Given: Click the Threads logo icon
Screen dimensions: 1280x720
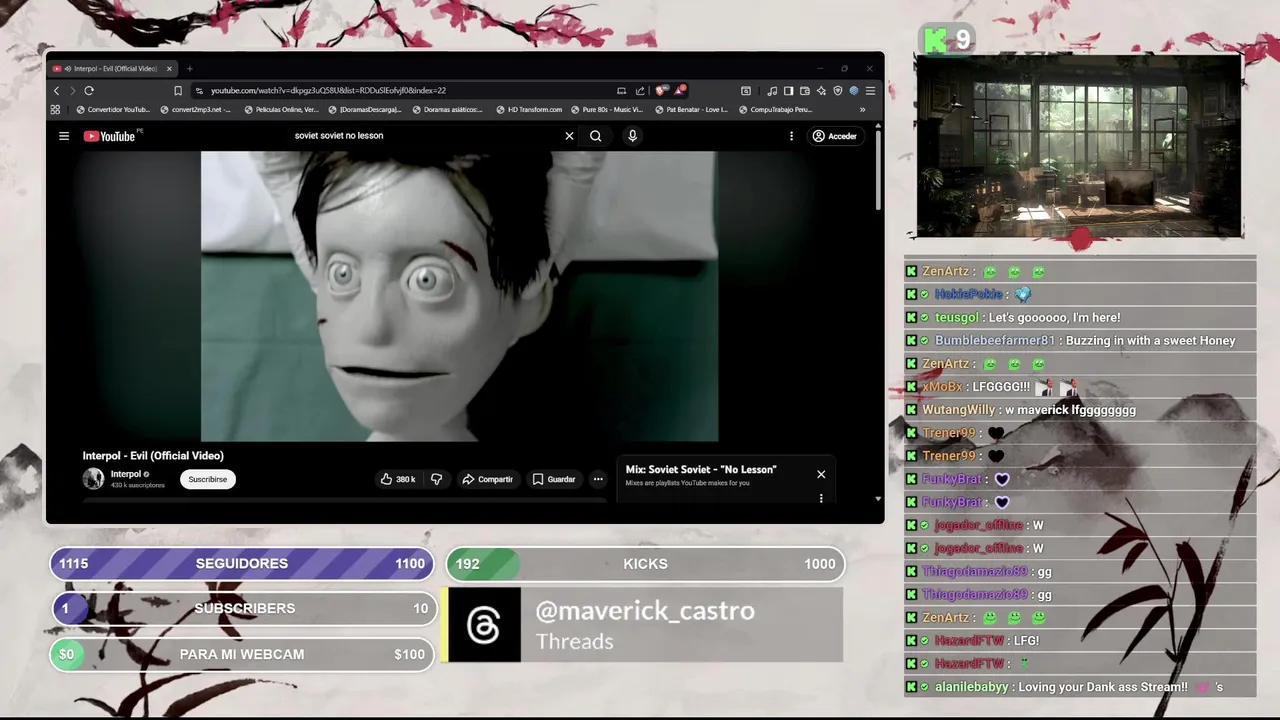Looking at the screenshot, I should tap(484, 625).
